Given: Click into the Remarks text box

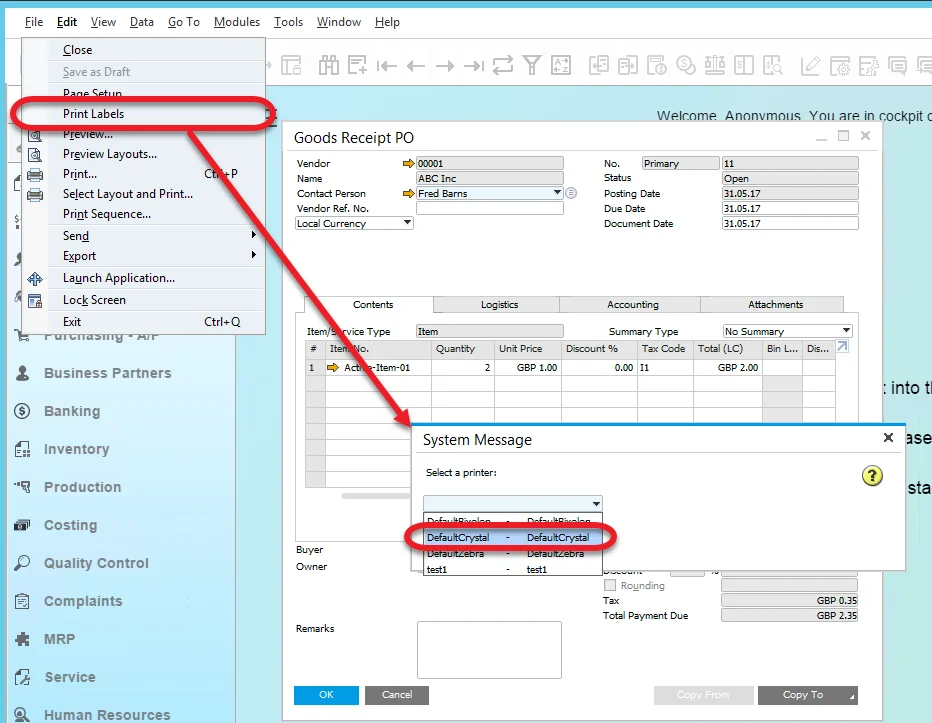Looking at the screenshot, I should (489, 650).
